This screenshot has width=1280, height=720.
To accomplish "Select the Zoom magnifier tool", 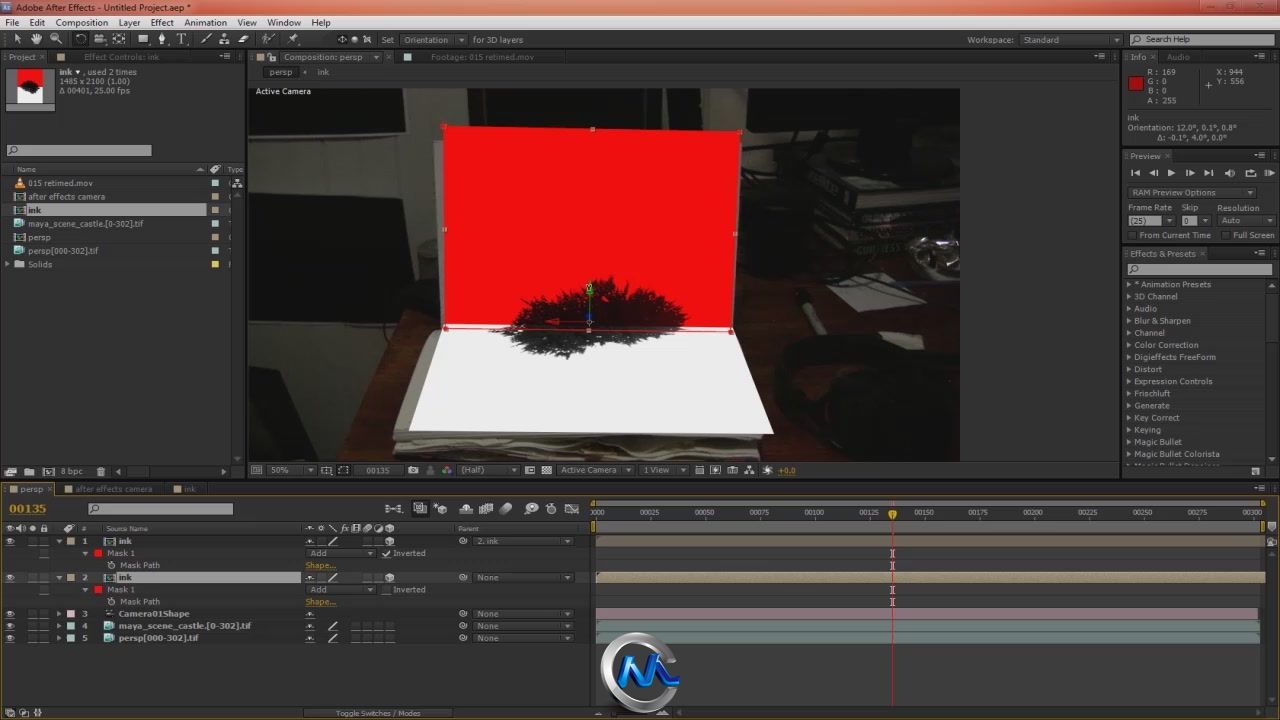I will coord(55,39).
